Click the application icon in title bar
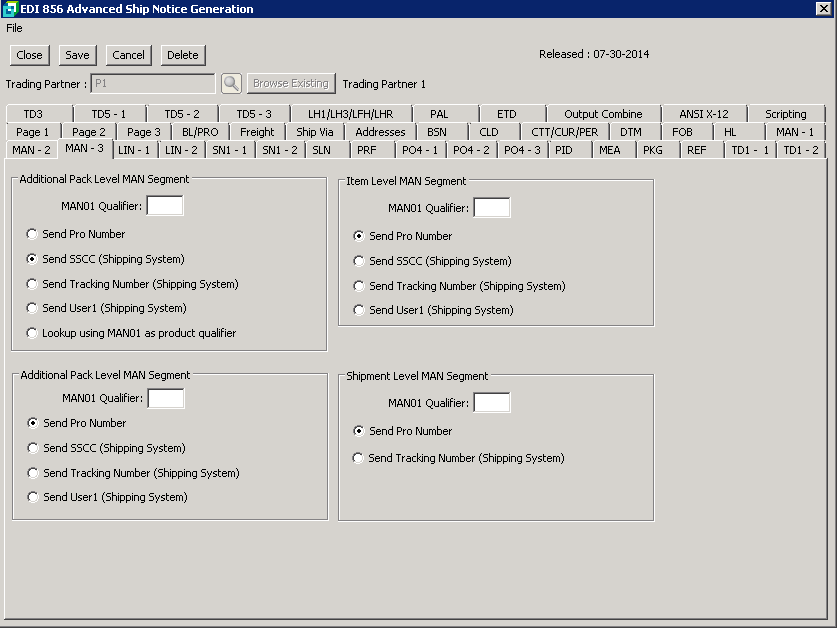Image resolution: width=837 pixels, height=628 pixels. point(11,9)
